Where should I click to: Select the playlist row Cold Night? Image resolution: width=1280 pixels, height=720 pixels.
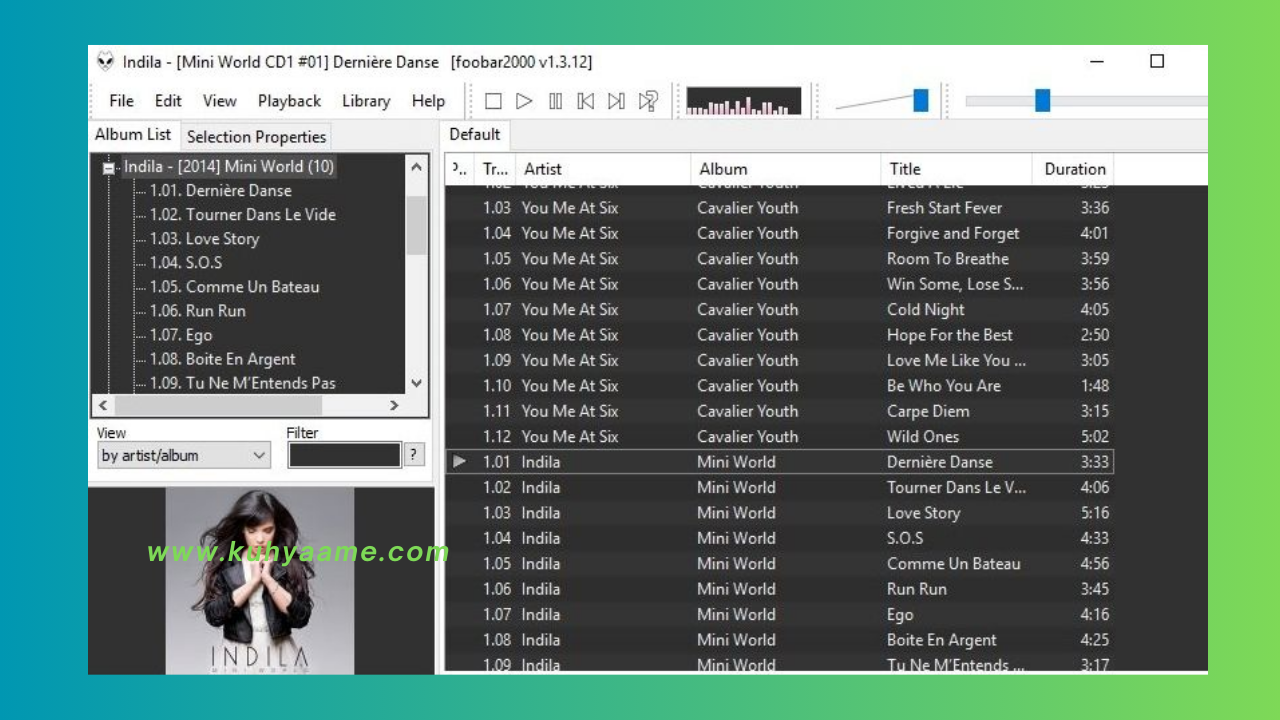pos(779,310)
